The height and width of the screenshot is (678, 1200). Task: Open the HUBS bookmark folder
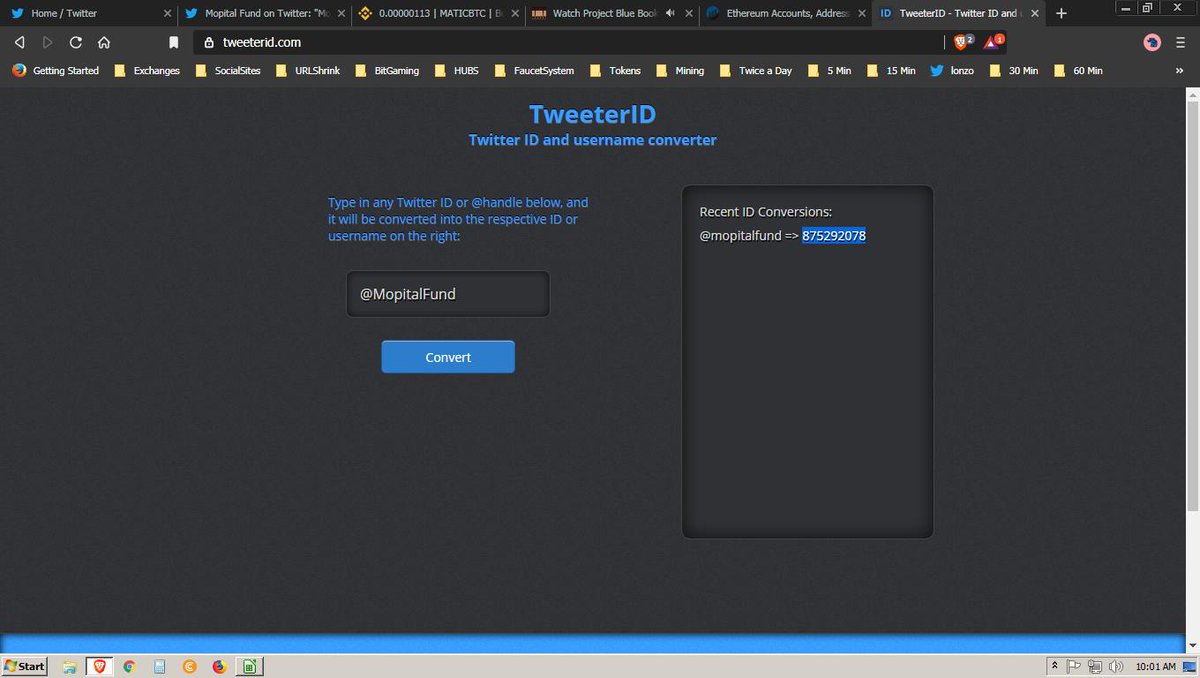pos(456,71)
